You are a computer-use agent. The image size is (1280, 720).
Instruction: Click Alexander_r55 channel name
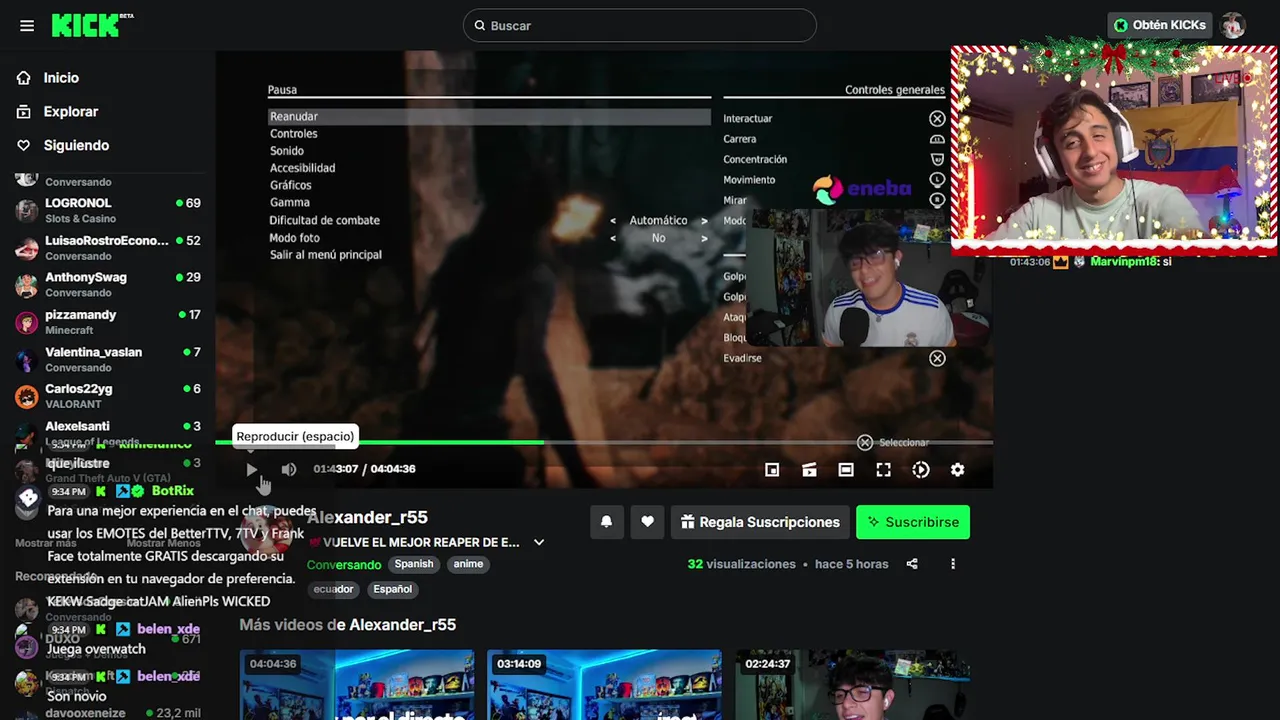click(367, 517)
